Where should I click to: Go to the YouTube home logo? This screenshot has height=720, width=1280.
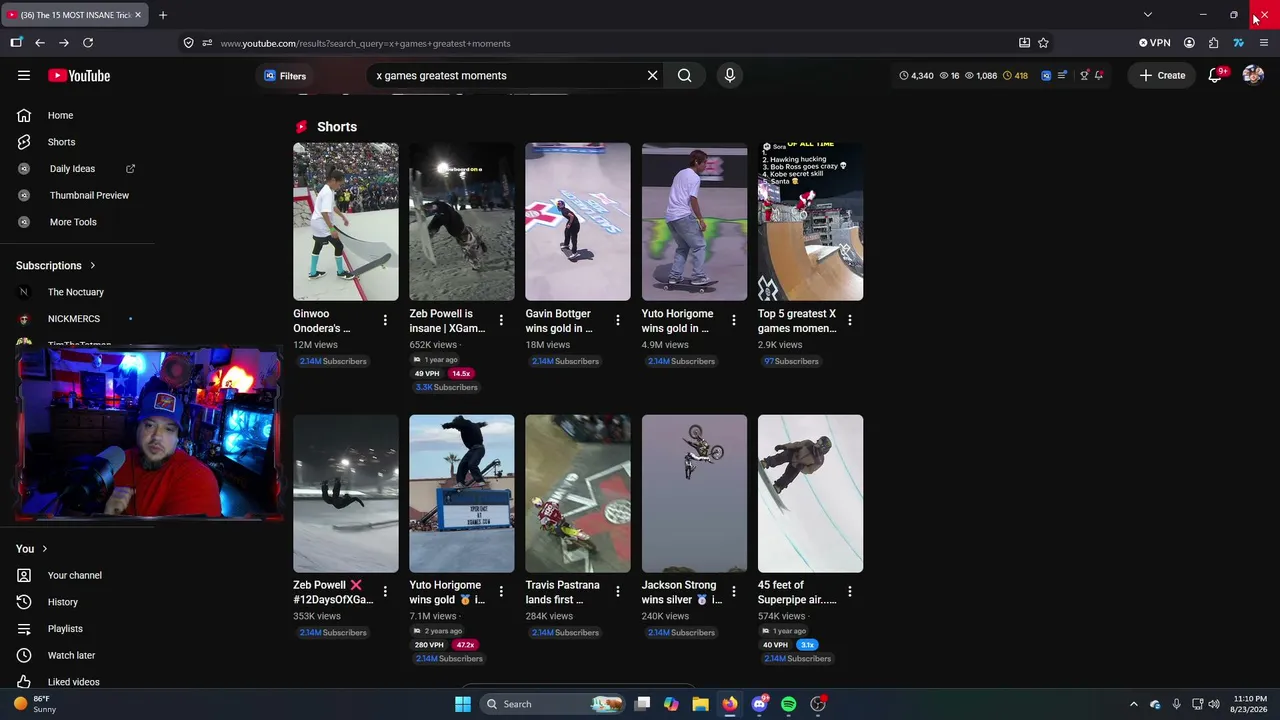[79, 76]
